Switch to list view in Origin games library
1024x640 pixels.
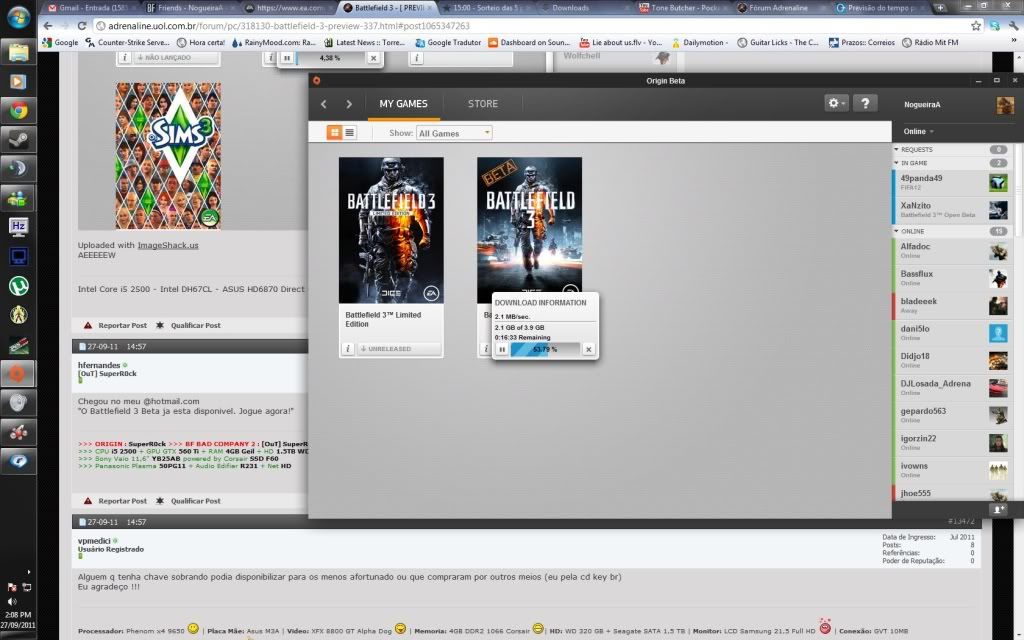pos(352,131)
